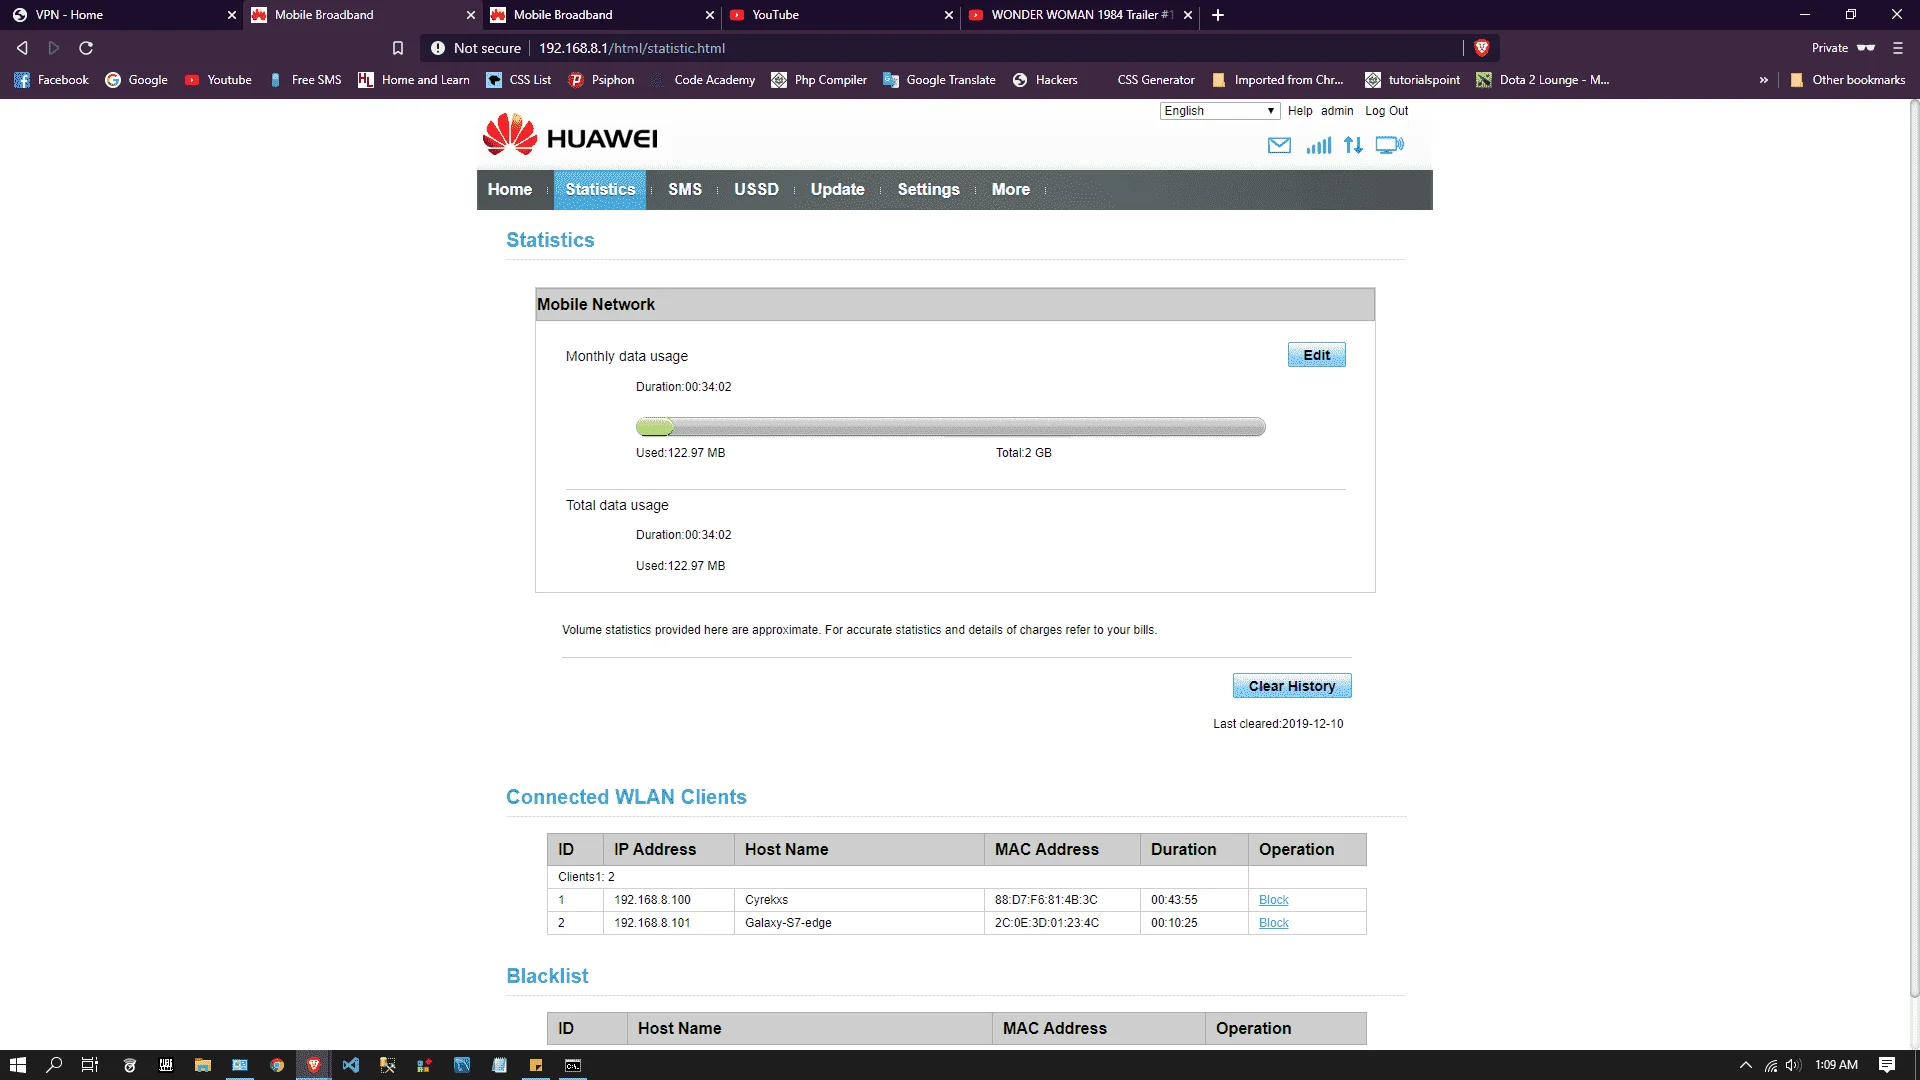1920x1080 pixels.
Task: Open Psiphon bookmark
Action: (x=601, y=80)
